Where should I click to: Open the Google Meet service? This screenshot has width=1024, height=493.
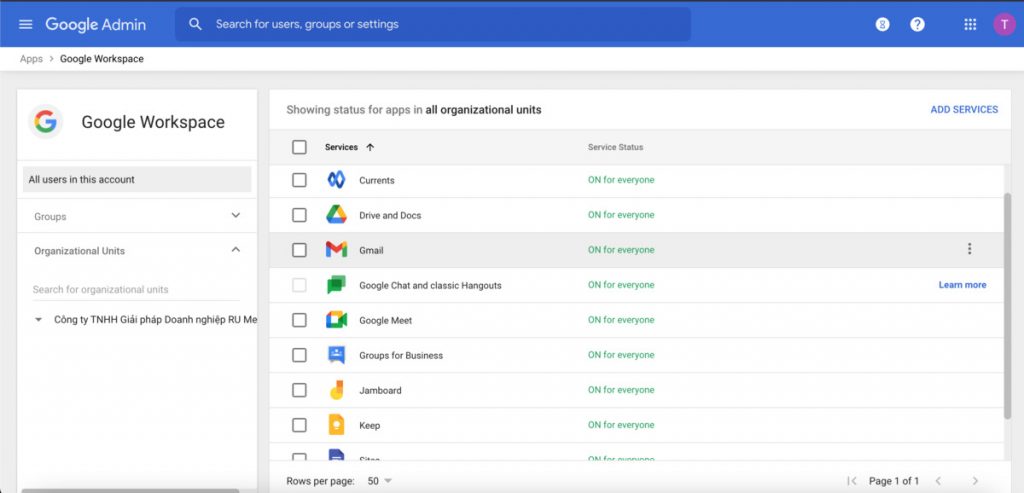[385, 321]
